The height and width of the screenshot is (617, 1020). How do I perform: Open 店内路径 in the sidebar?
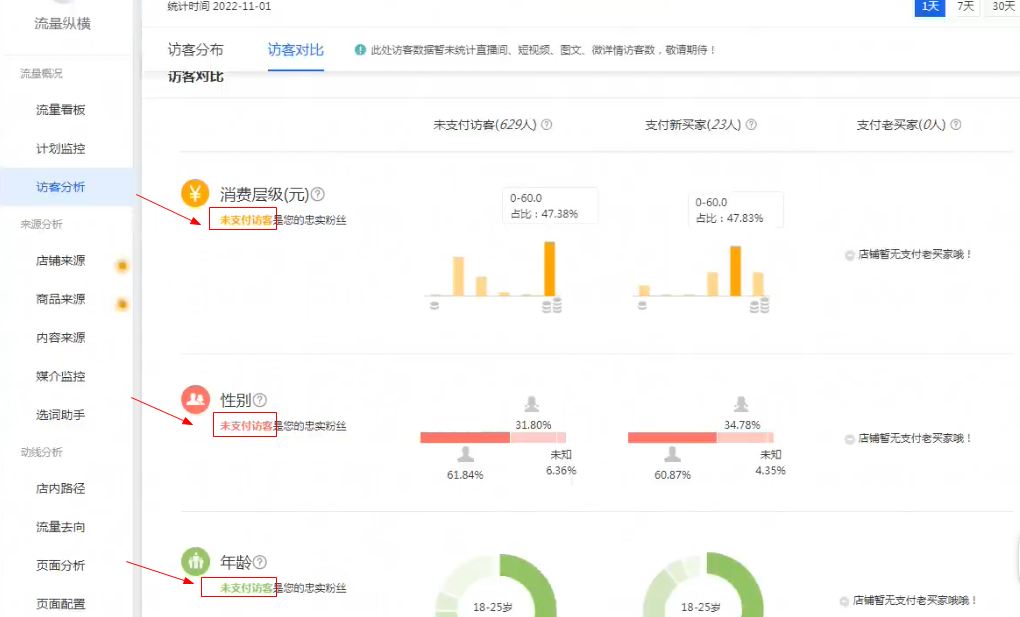pos(60,488)
